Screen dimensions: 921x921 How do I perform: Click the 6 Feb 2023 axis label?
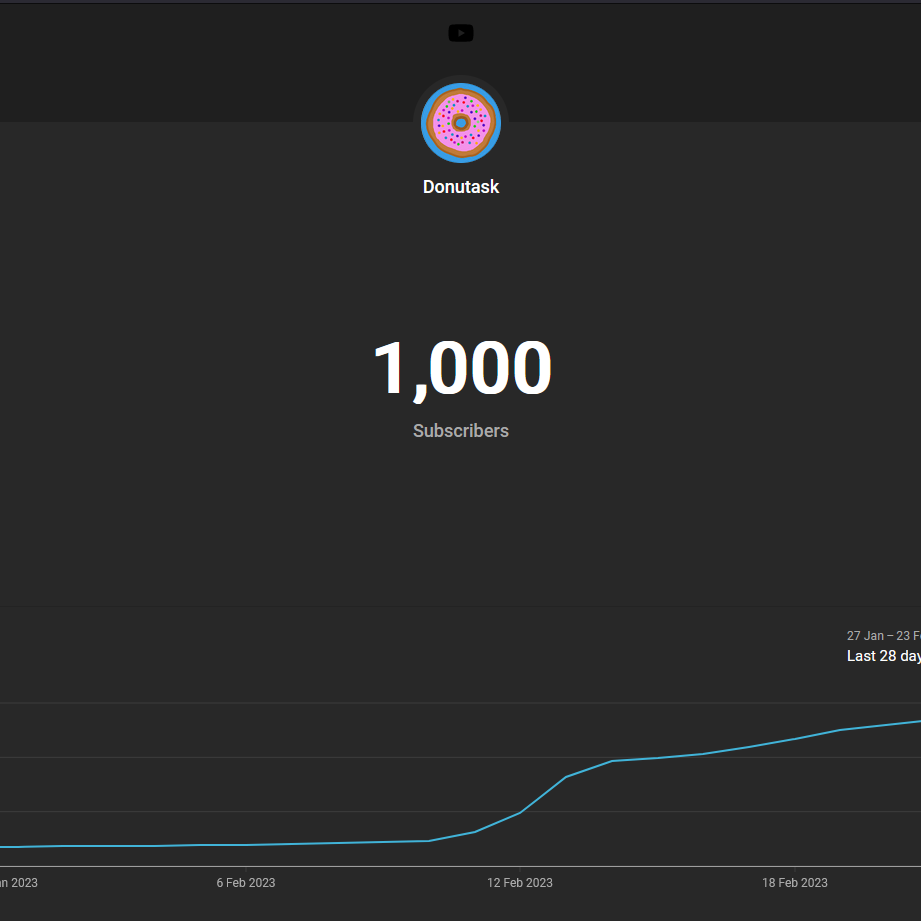[245, 883]
